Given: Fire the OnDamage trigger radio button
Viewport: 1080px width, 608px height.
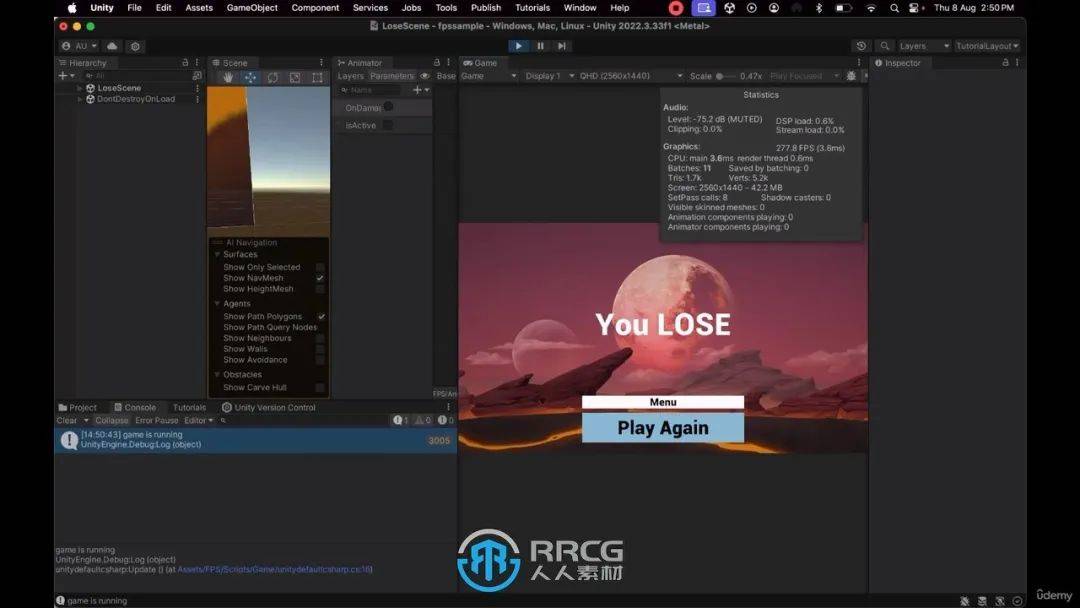Looking at the screenshot, I should (388, 107).
